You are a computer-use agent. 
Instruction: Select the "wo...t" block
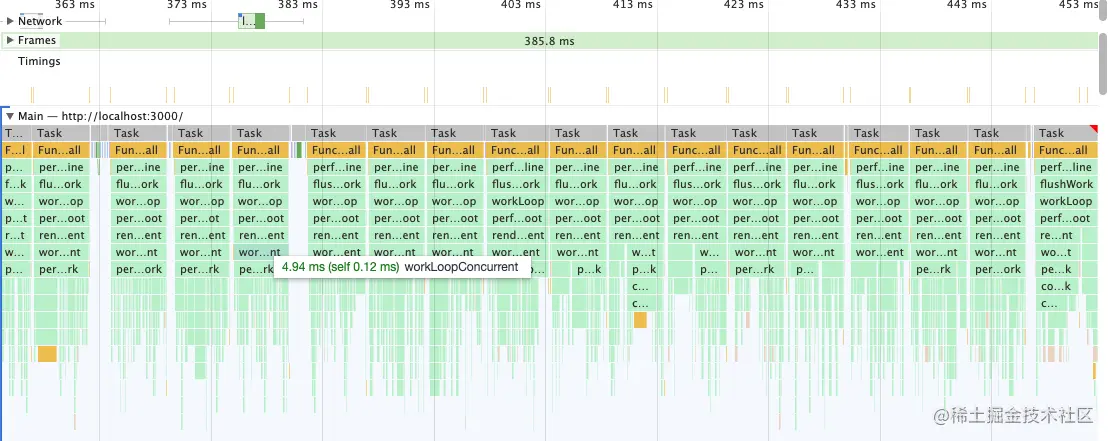[x=1056, y=252]
